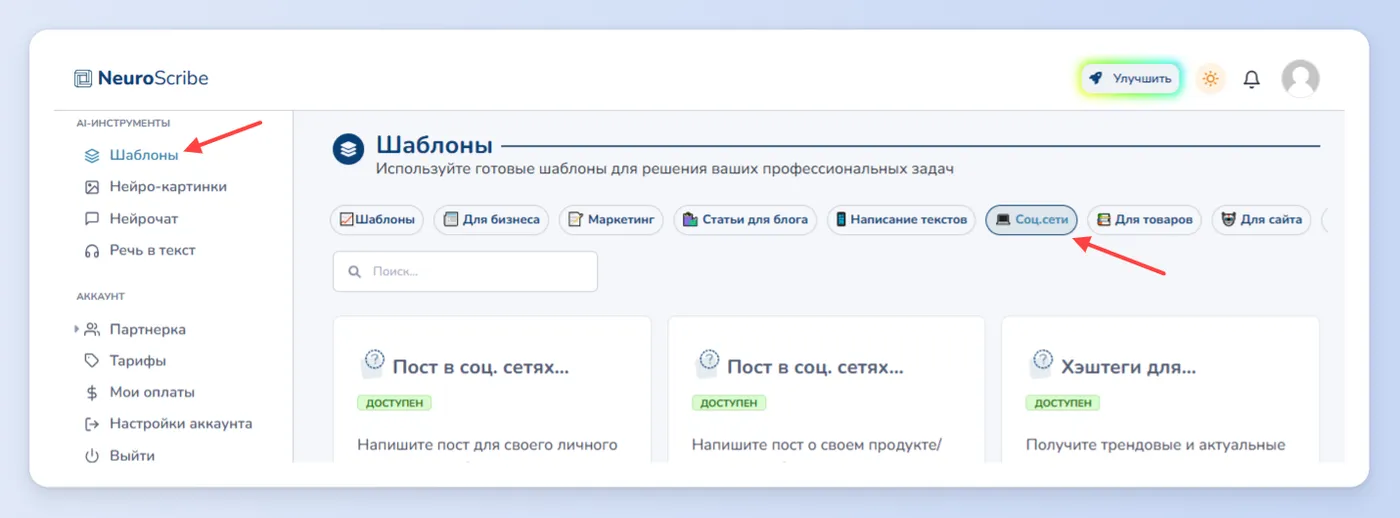Open Нейрочат in the sidebar
1400x518 pixels.
point(144,218)
